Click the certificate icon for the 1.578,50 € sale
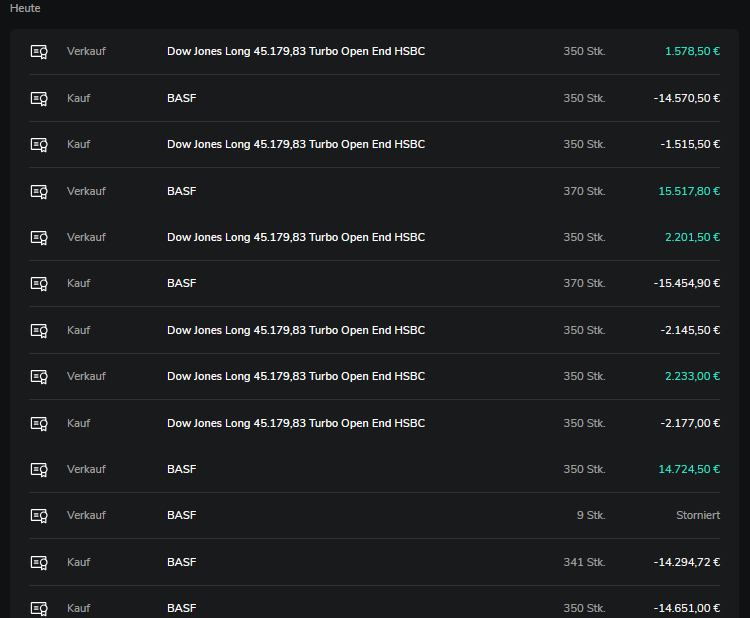750x618 pixels. click(x=39, y=52)
